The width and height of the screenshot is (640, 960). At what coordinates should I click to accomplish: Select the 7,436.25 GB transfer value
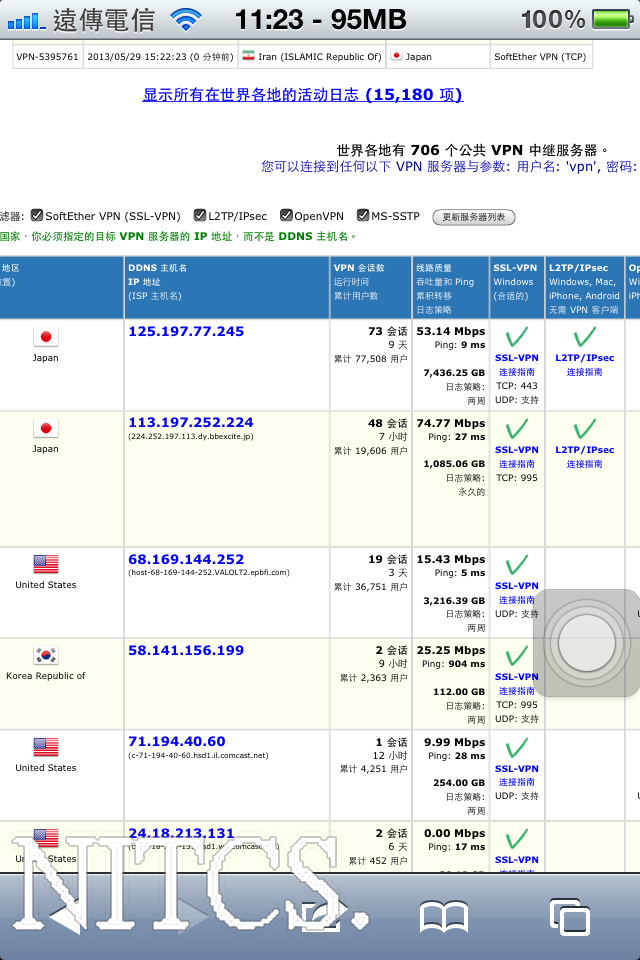(454, 372)
